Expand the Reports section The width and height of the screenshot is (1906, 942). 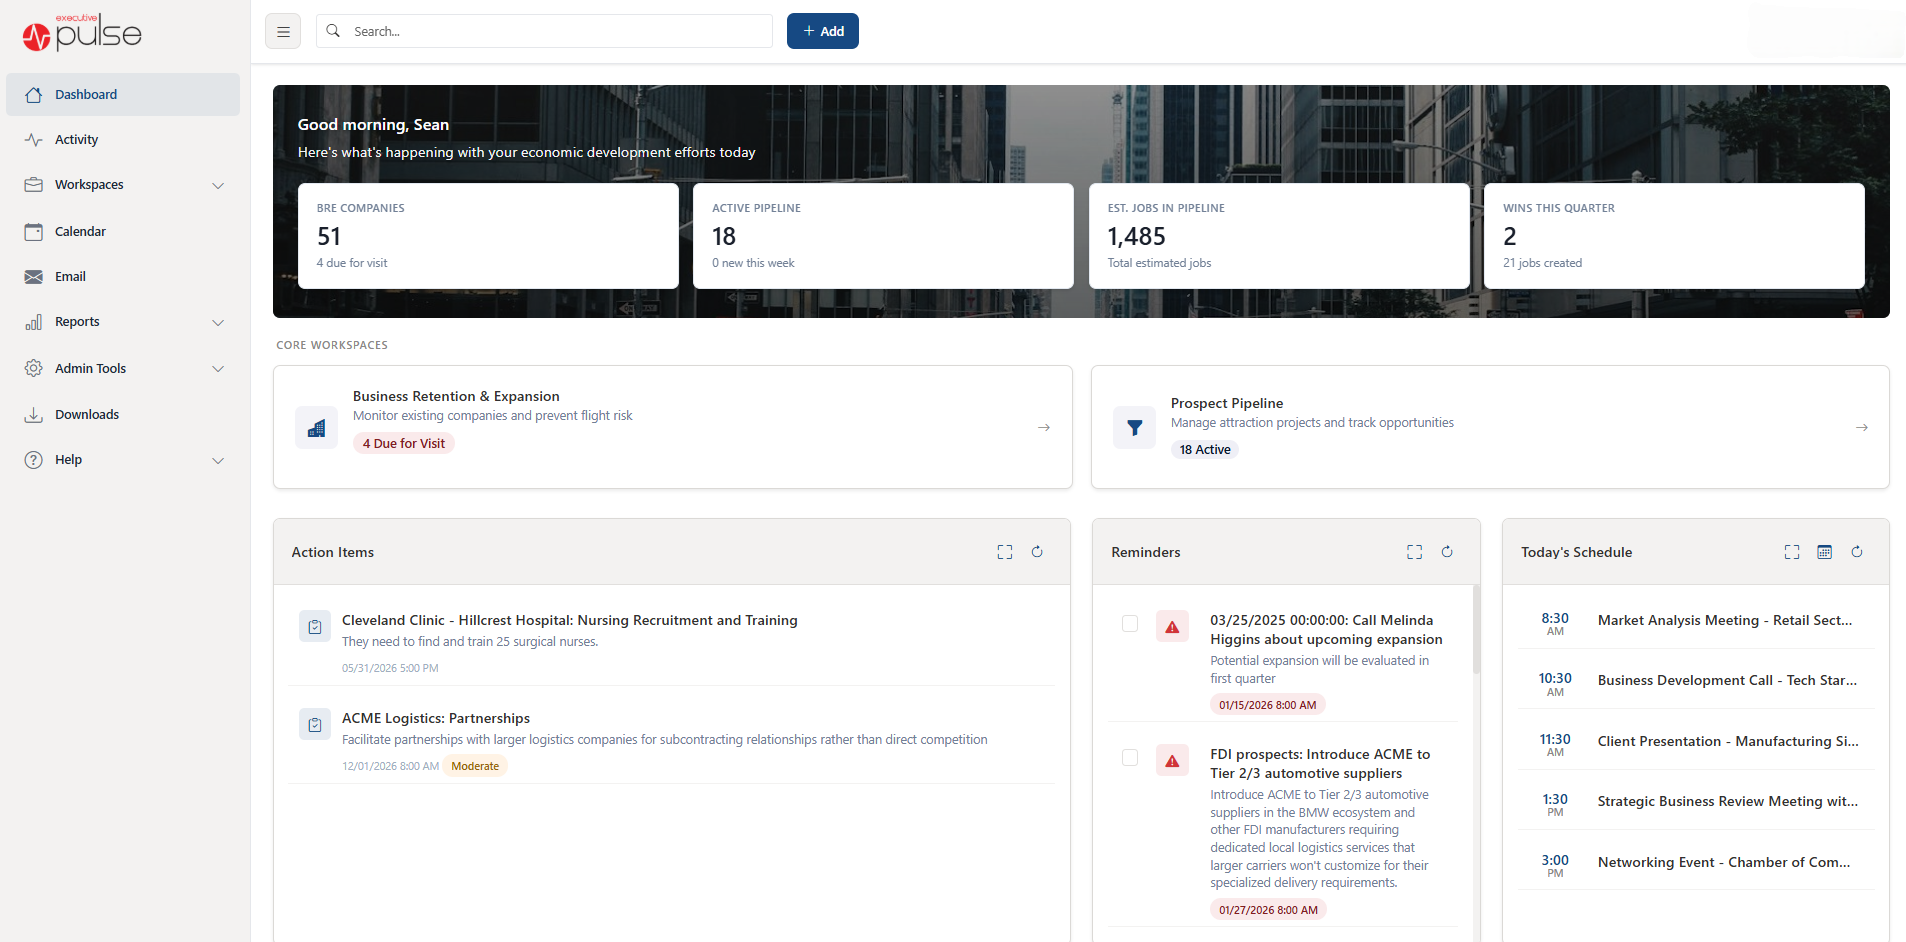(x=218, y=322)
